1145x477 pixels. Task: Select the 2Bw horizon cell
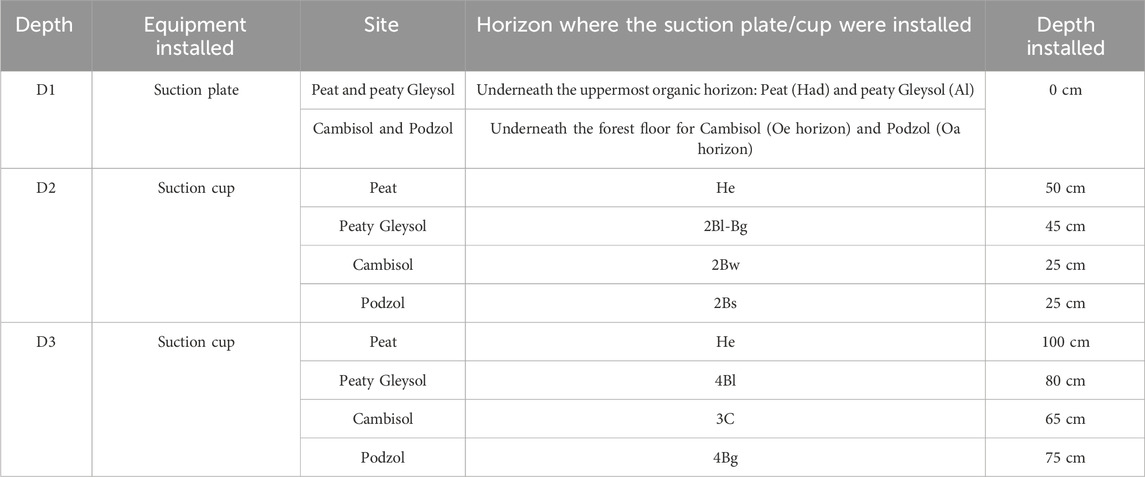[725, 264]
